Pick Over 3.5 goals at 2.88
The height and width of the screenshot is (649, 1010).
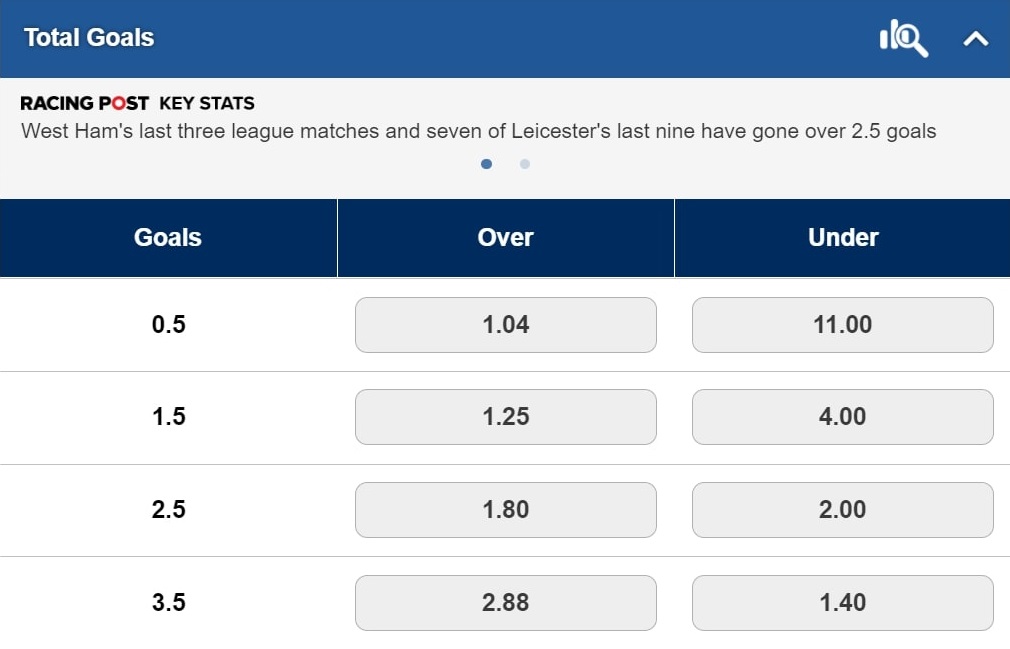tap(505, 602)
